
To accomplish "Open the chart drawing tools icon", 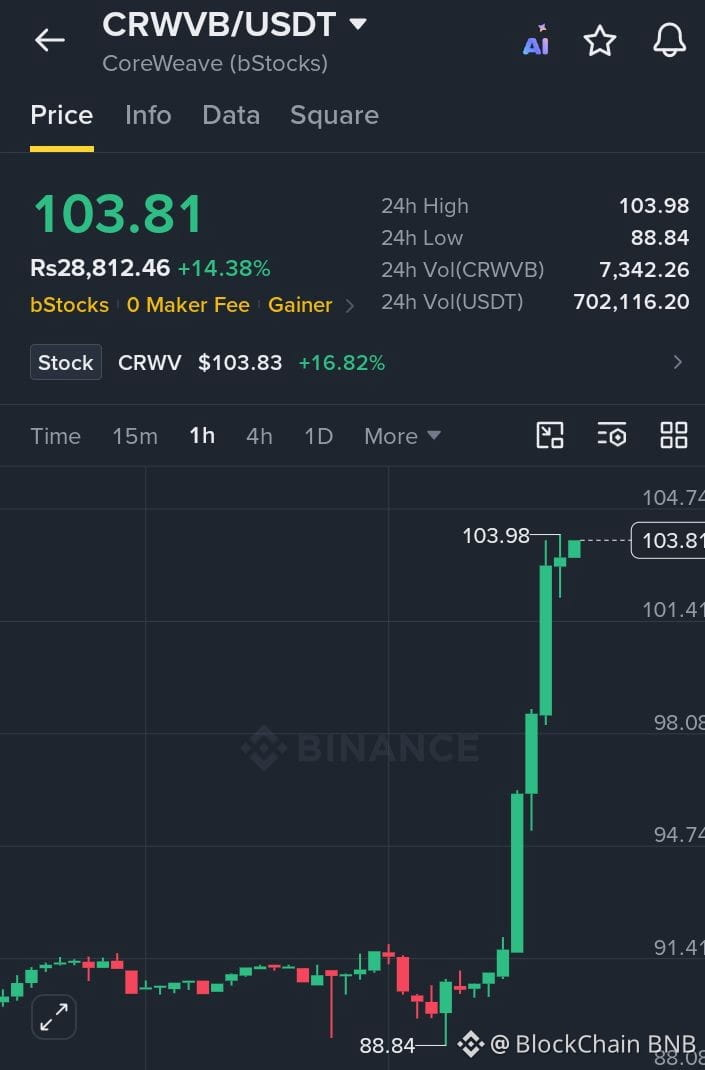I will tap(550, 435).
